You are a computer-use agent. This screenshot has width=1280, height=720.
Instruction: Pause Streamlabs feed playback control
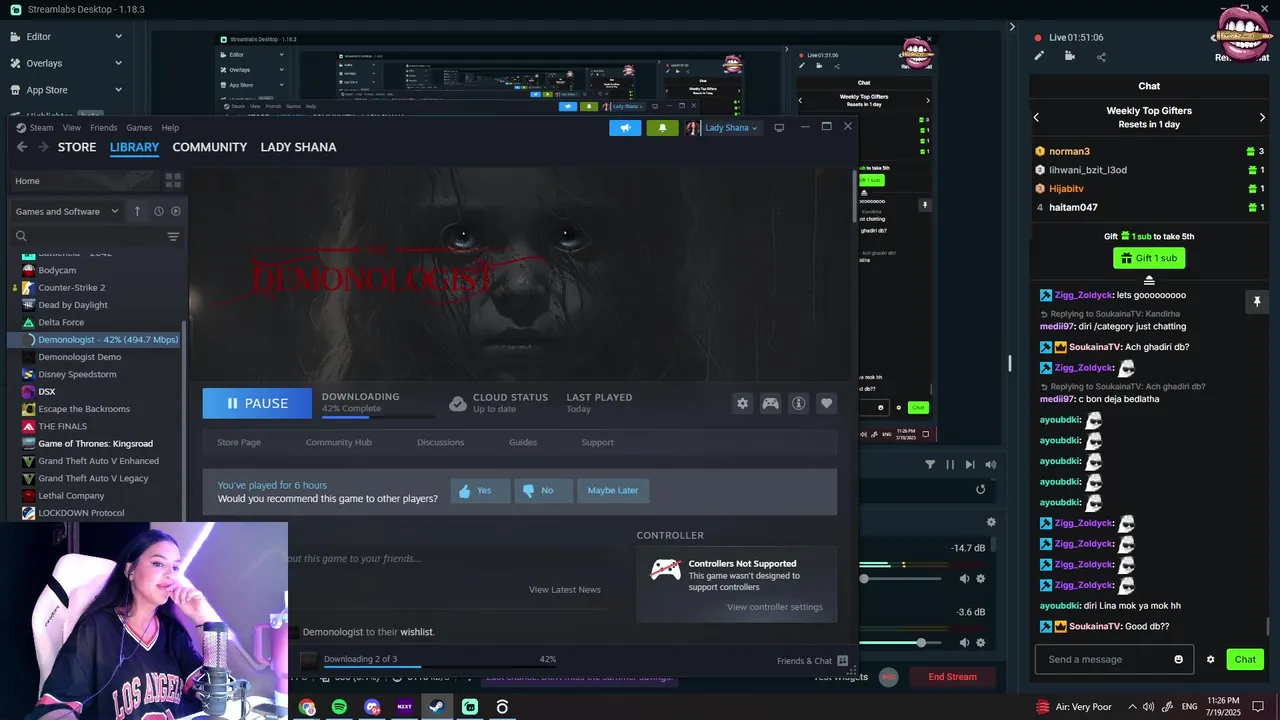[950, 465]
